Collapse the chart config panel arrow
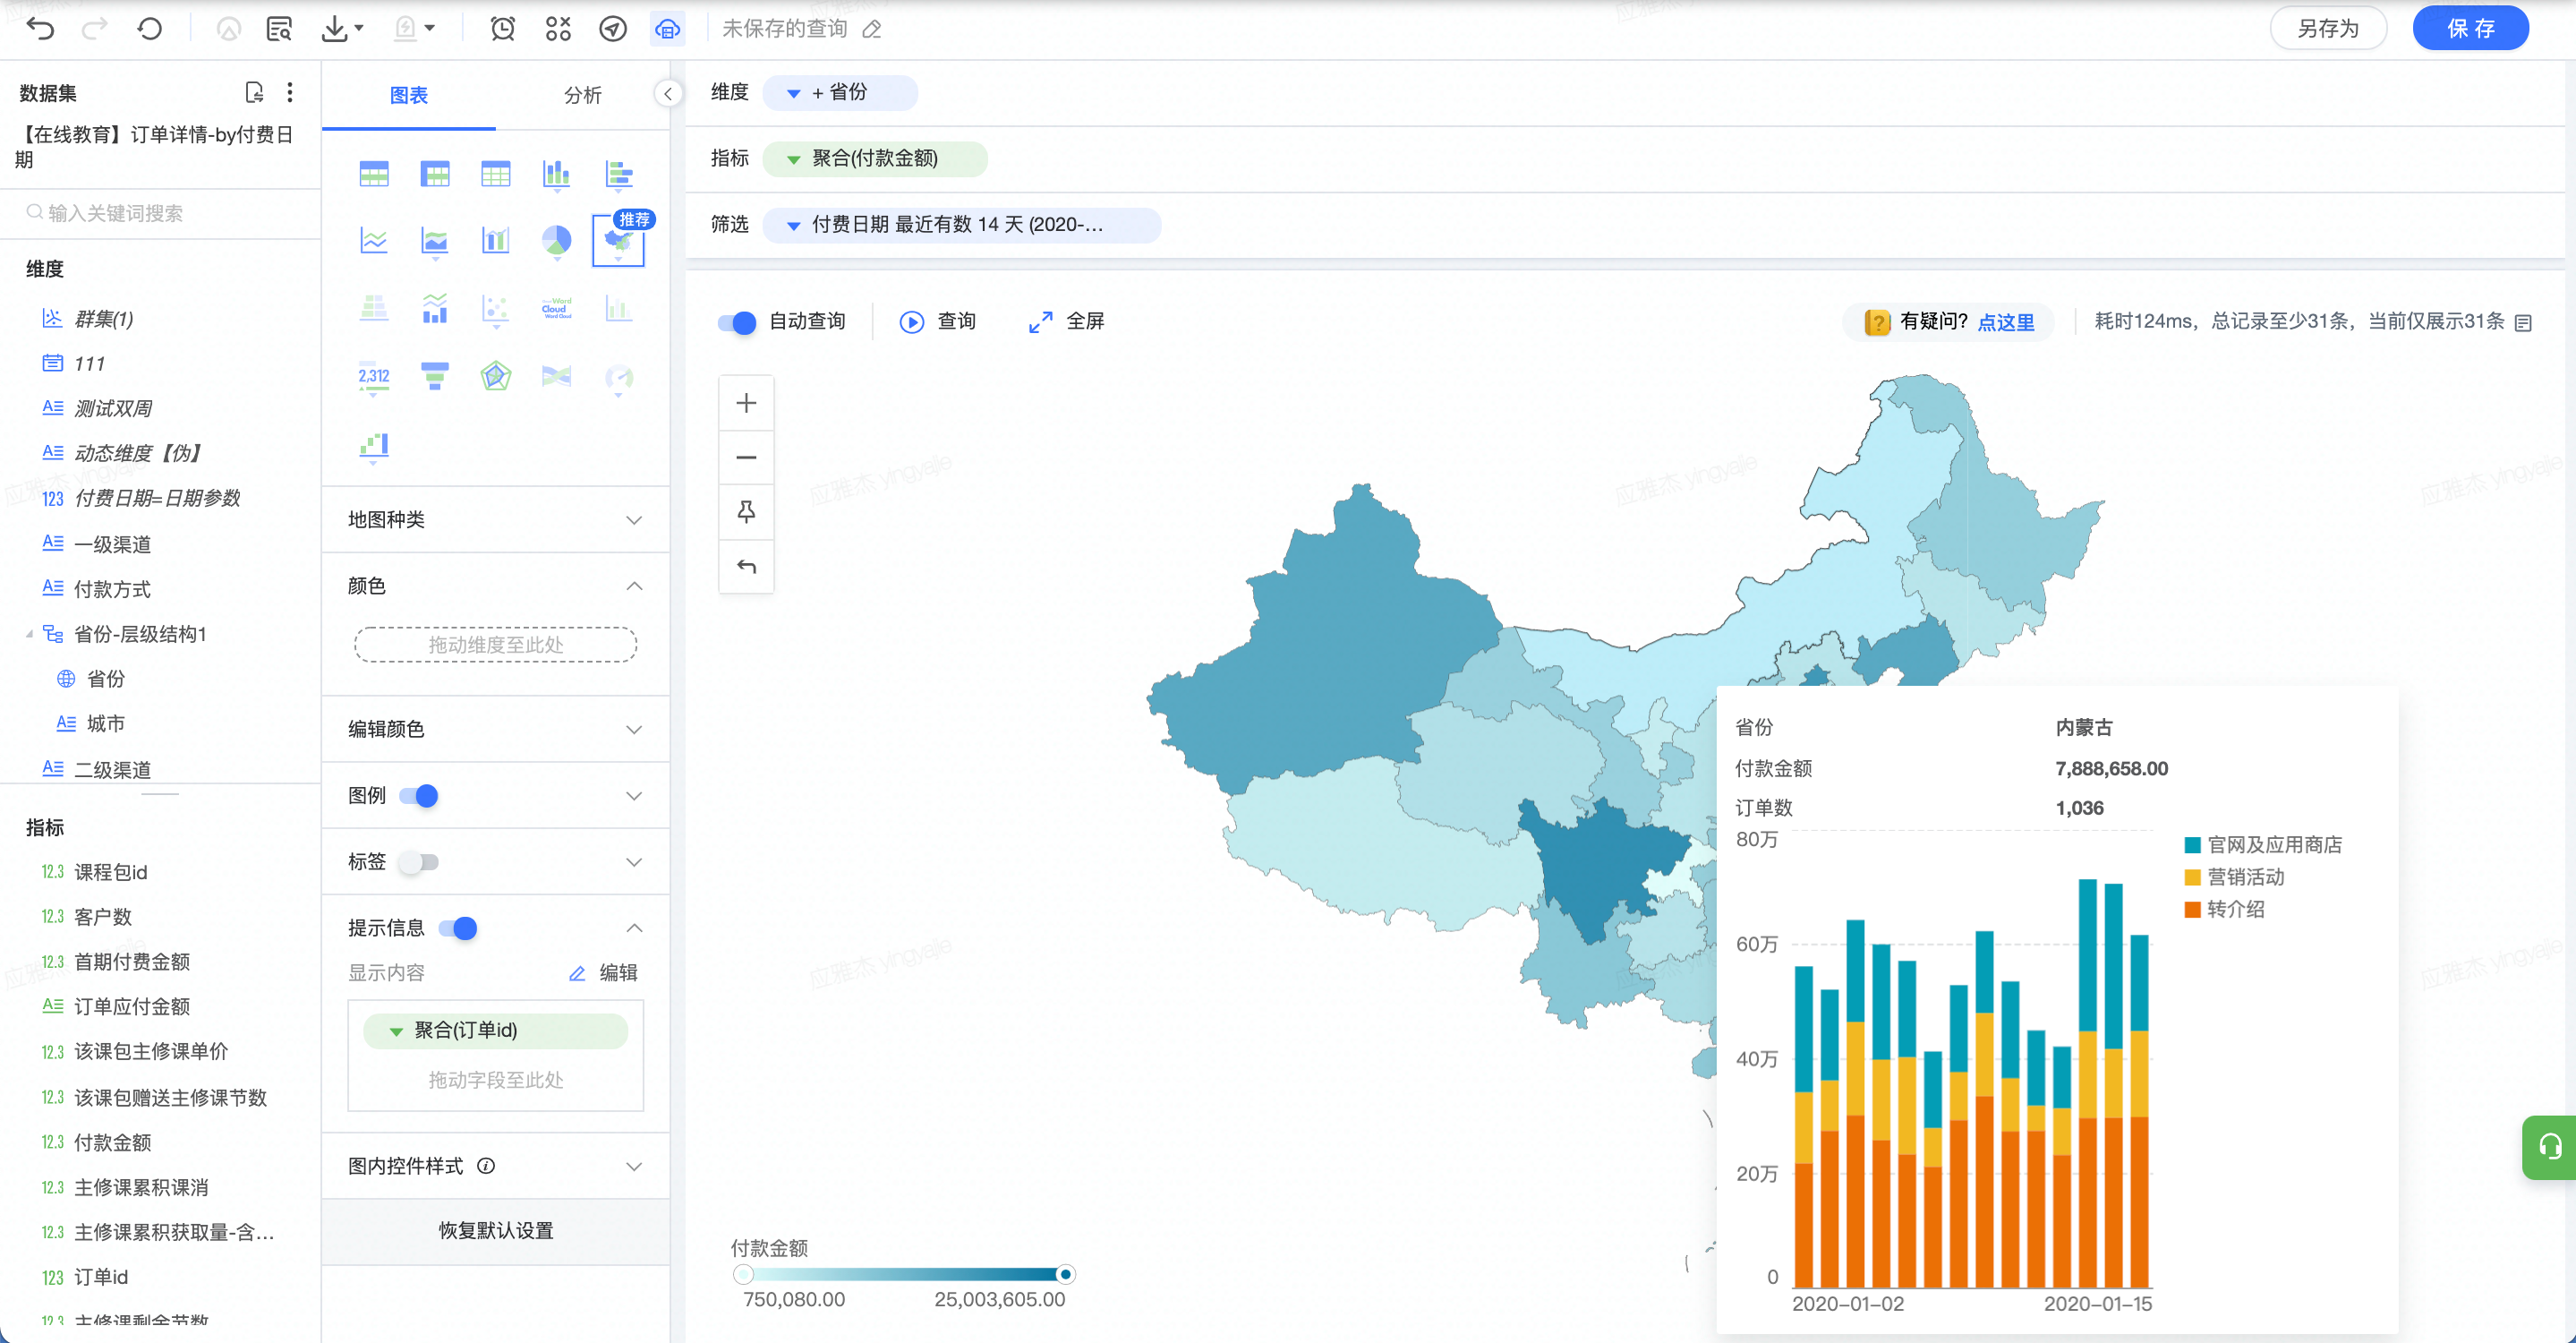The width and height of the screenshot is (2576, 1343). pyautogui.click(x=668, y=94)
